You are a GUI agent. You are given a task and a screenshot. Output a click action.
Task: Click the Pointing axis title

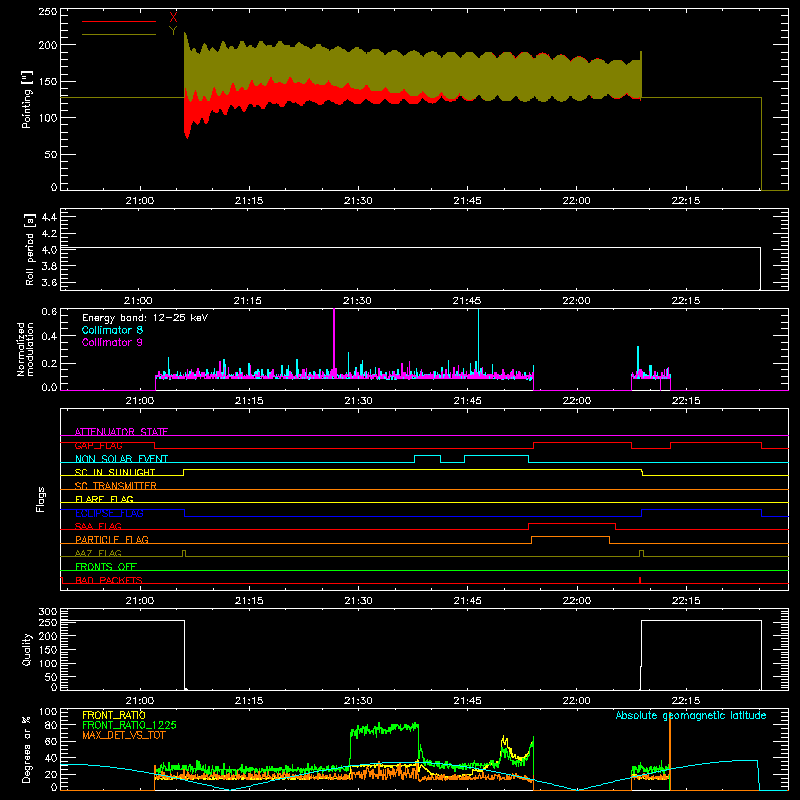[x=27, y=99]
